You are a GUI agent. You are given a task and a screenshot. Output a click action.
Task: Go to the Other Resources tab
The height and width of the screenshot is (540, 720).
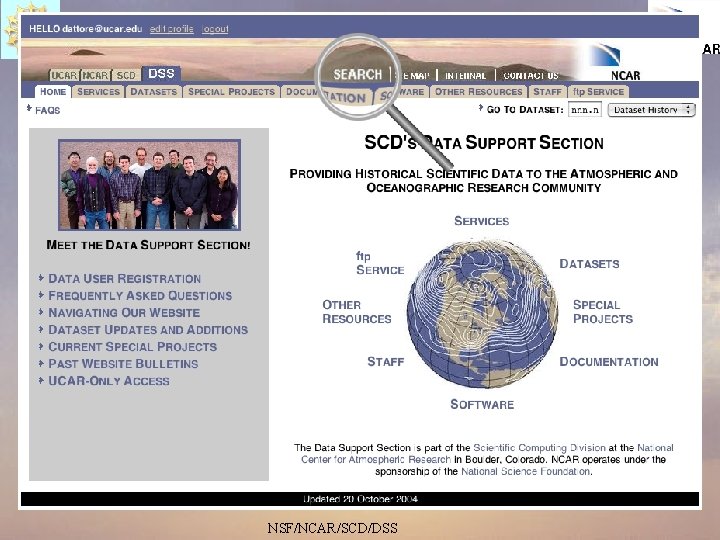478,91
